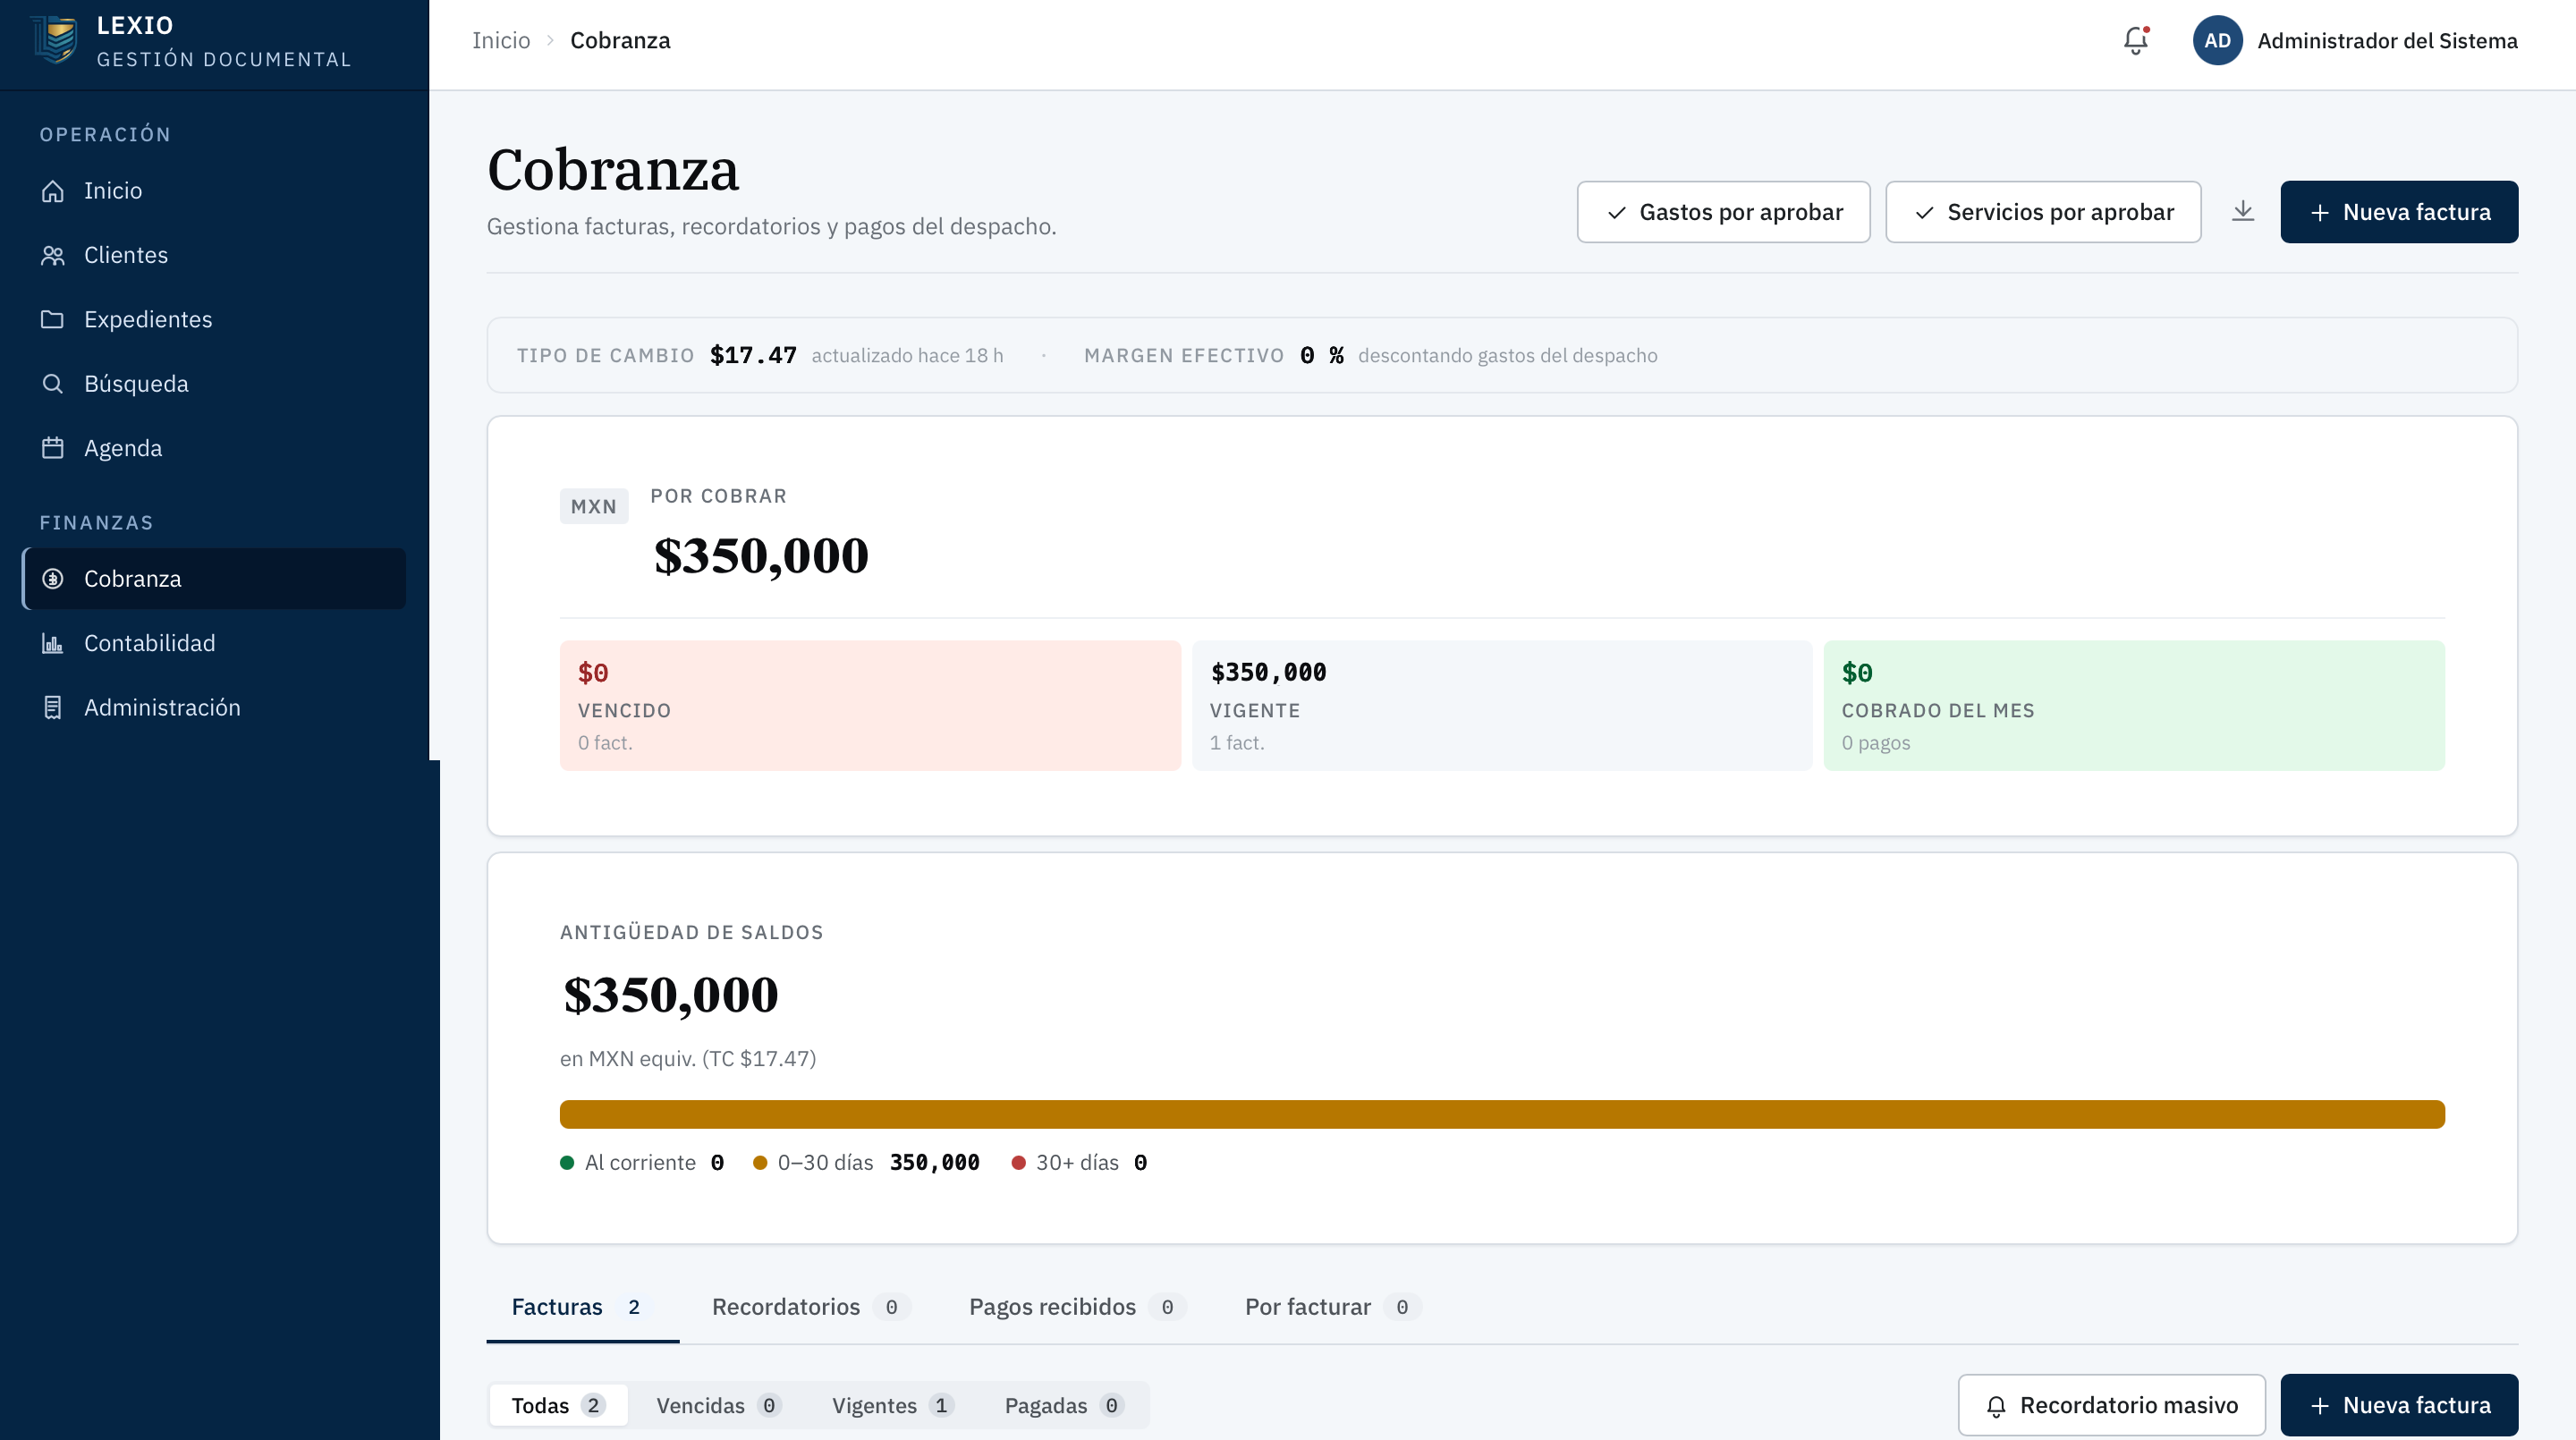Click the magnifier icon beside Búsqueda
The height and width of the screenshot is (1440, 2576).
tap(53, 384)
